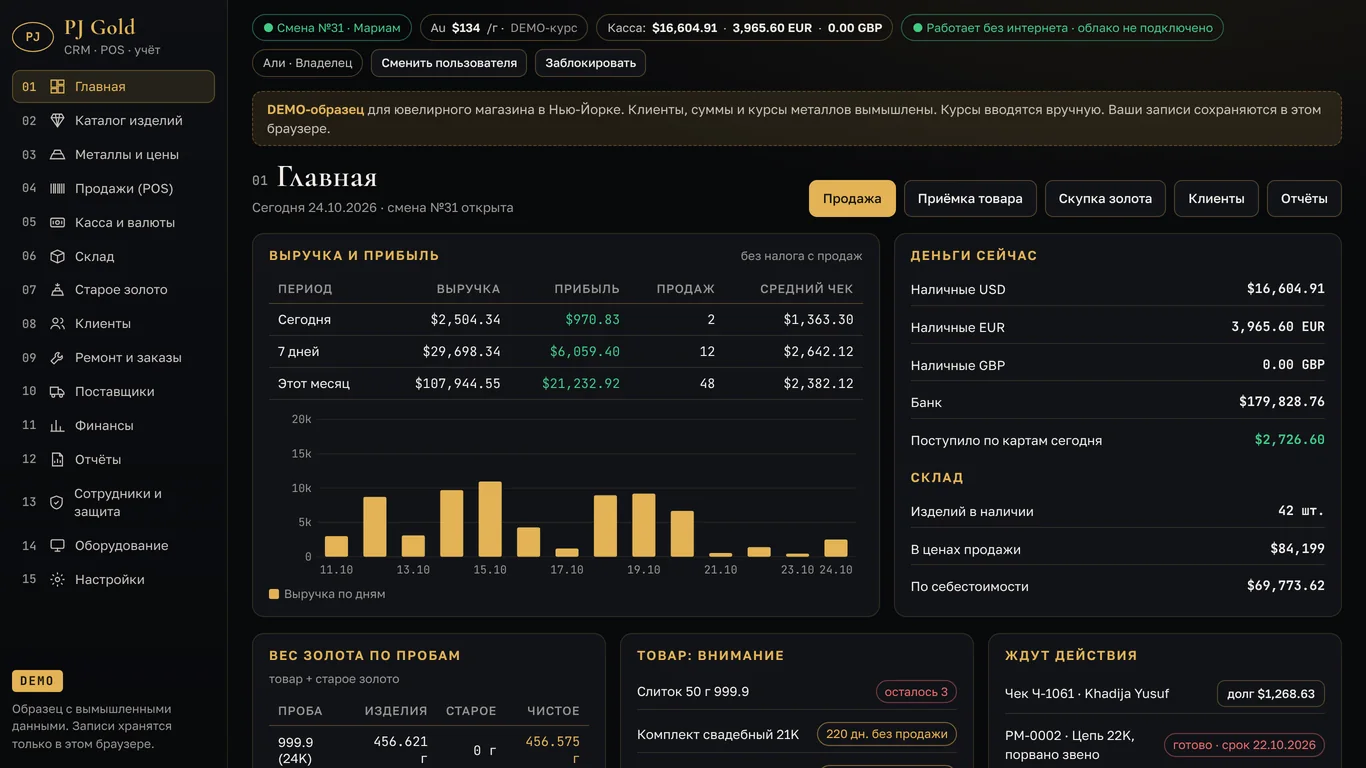The width and height of the screenshot is (1366, 768).
Task: Click the Али · Владелец user pill
Action: pos(307,63)
